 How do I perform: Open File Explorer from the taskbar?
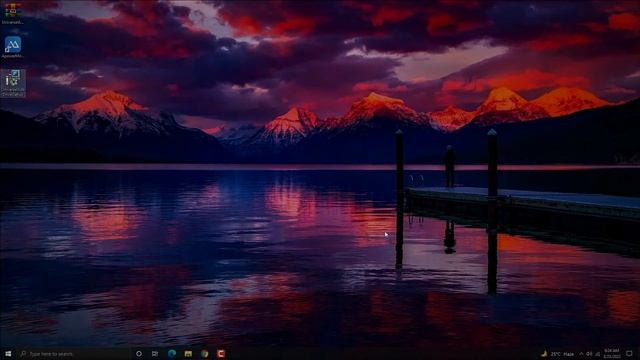[x=188, y=353]
